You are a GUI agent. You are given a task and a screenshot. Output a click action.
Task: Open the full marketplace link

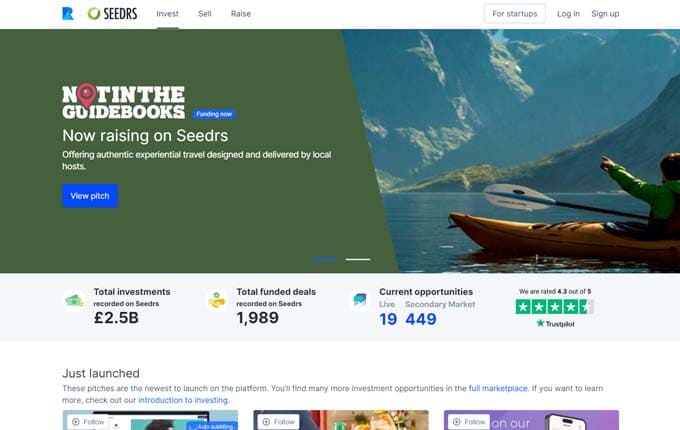tap(498, 388)
